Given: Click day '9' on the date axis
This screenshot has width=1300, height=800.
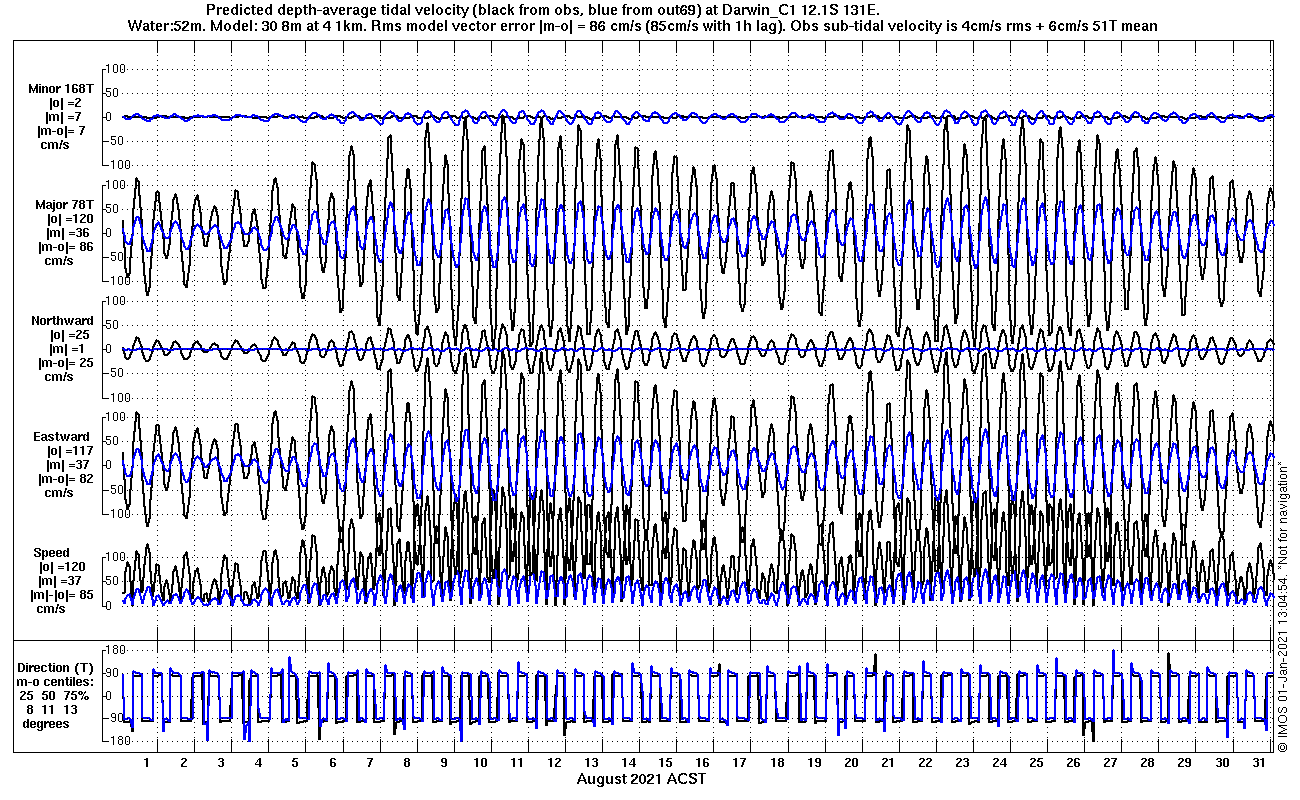Looking at the screenshot, I should (443, 763).
